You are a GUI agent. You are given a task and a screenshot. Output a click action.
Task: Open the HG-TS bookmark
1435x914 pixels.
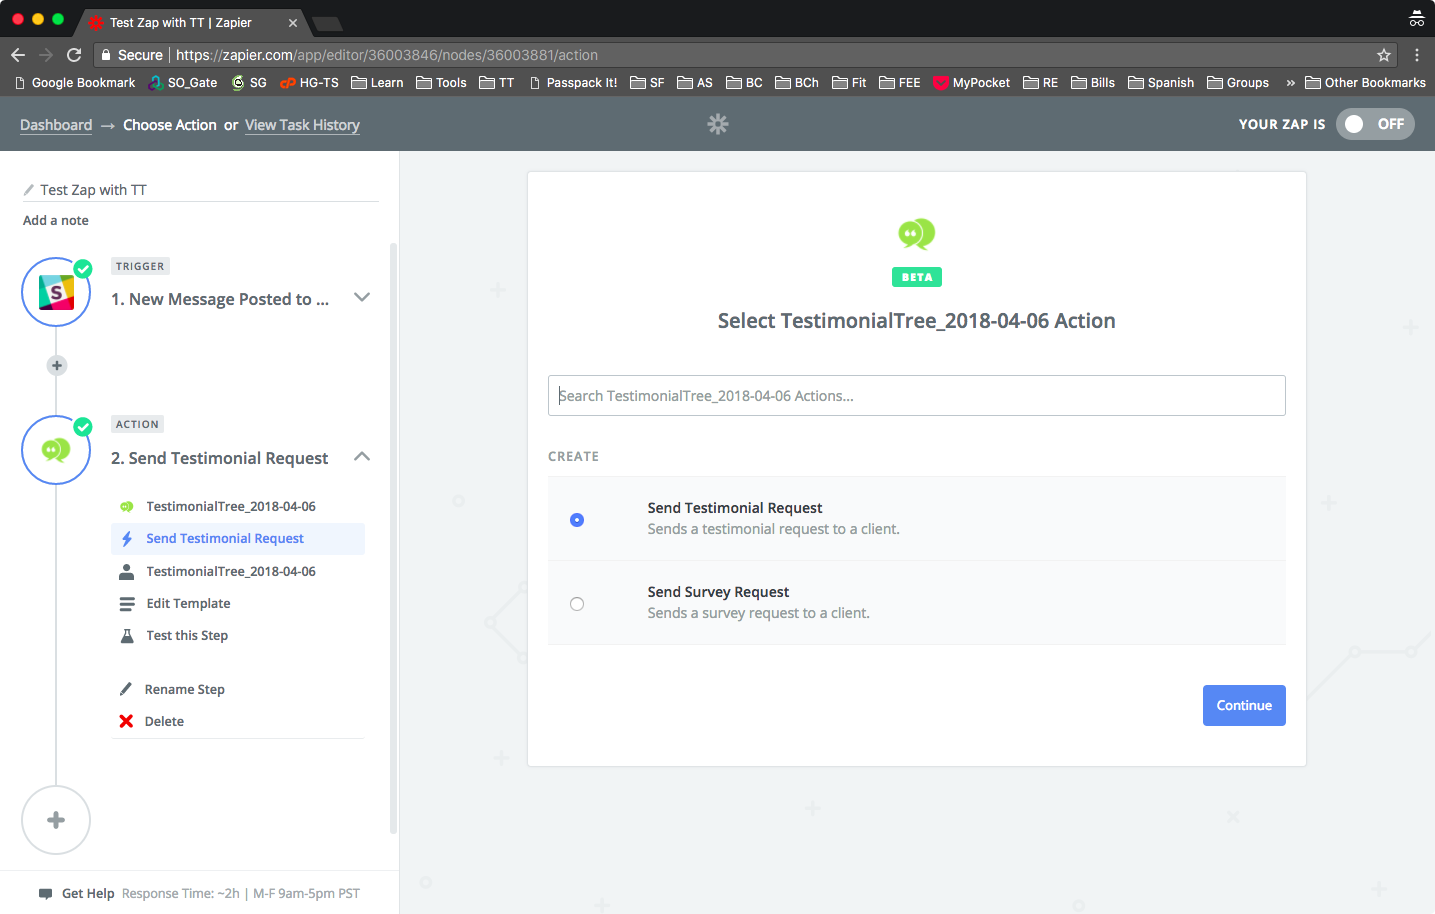pyautogui.click(x=309, y=83)
